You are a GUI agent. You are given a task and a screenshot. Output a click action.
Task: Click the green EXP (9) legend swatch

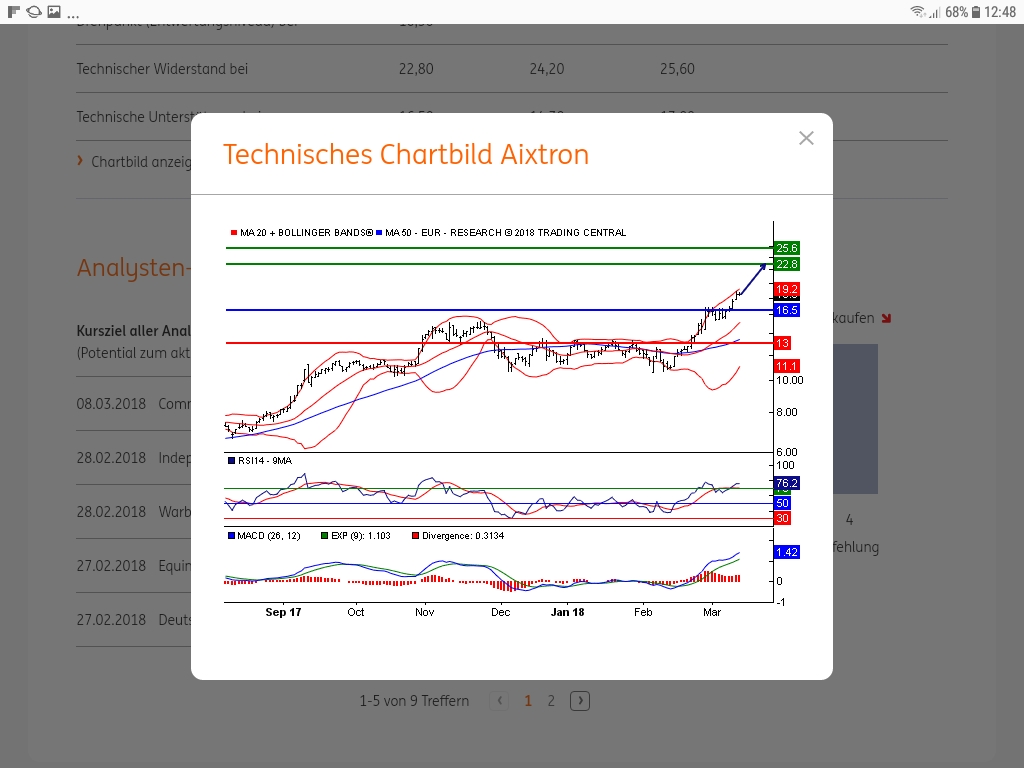coord(325,536)
